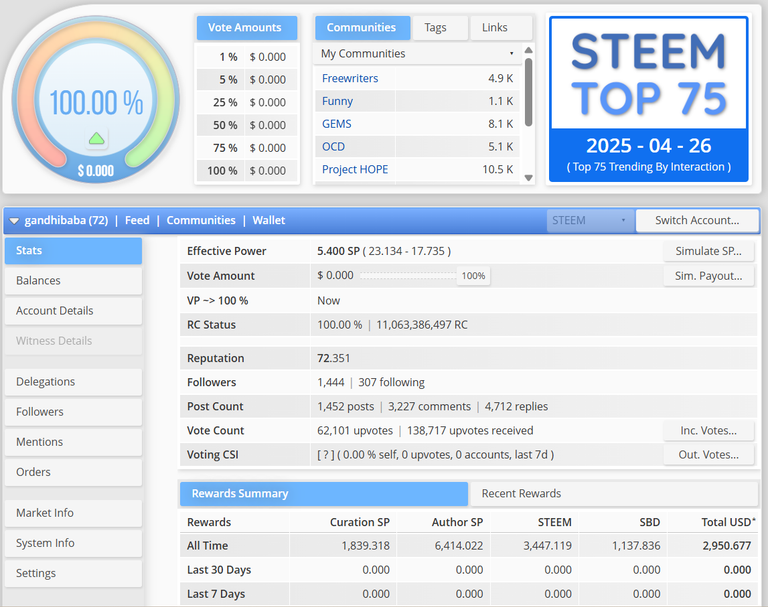Screen dimensions: 768x607
Task: Click the Reputation value 72.351
Action: [334, 359]
